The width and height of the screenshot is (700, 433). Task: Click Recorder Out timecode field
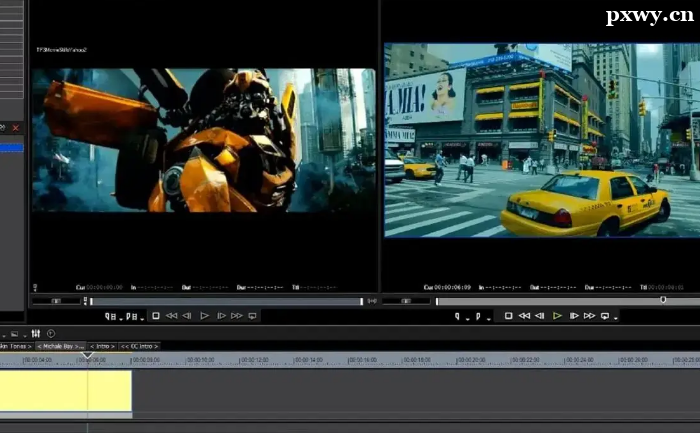click(553, 287)
